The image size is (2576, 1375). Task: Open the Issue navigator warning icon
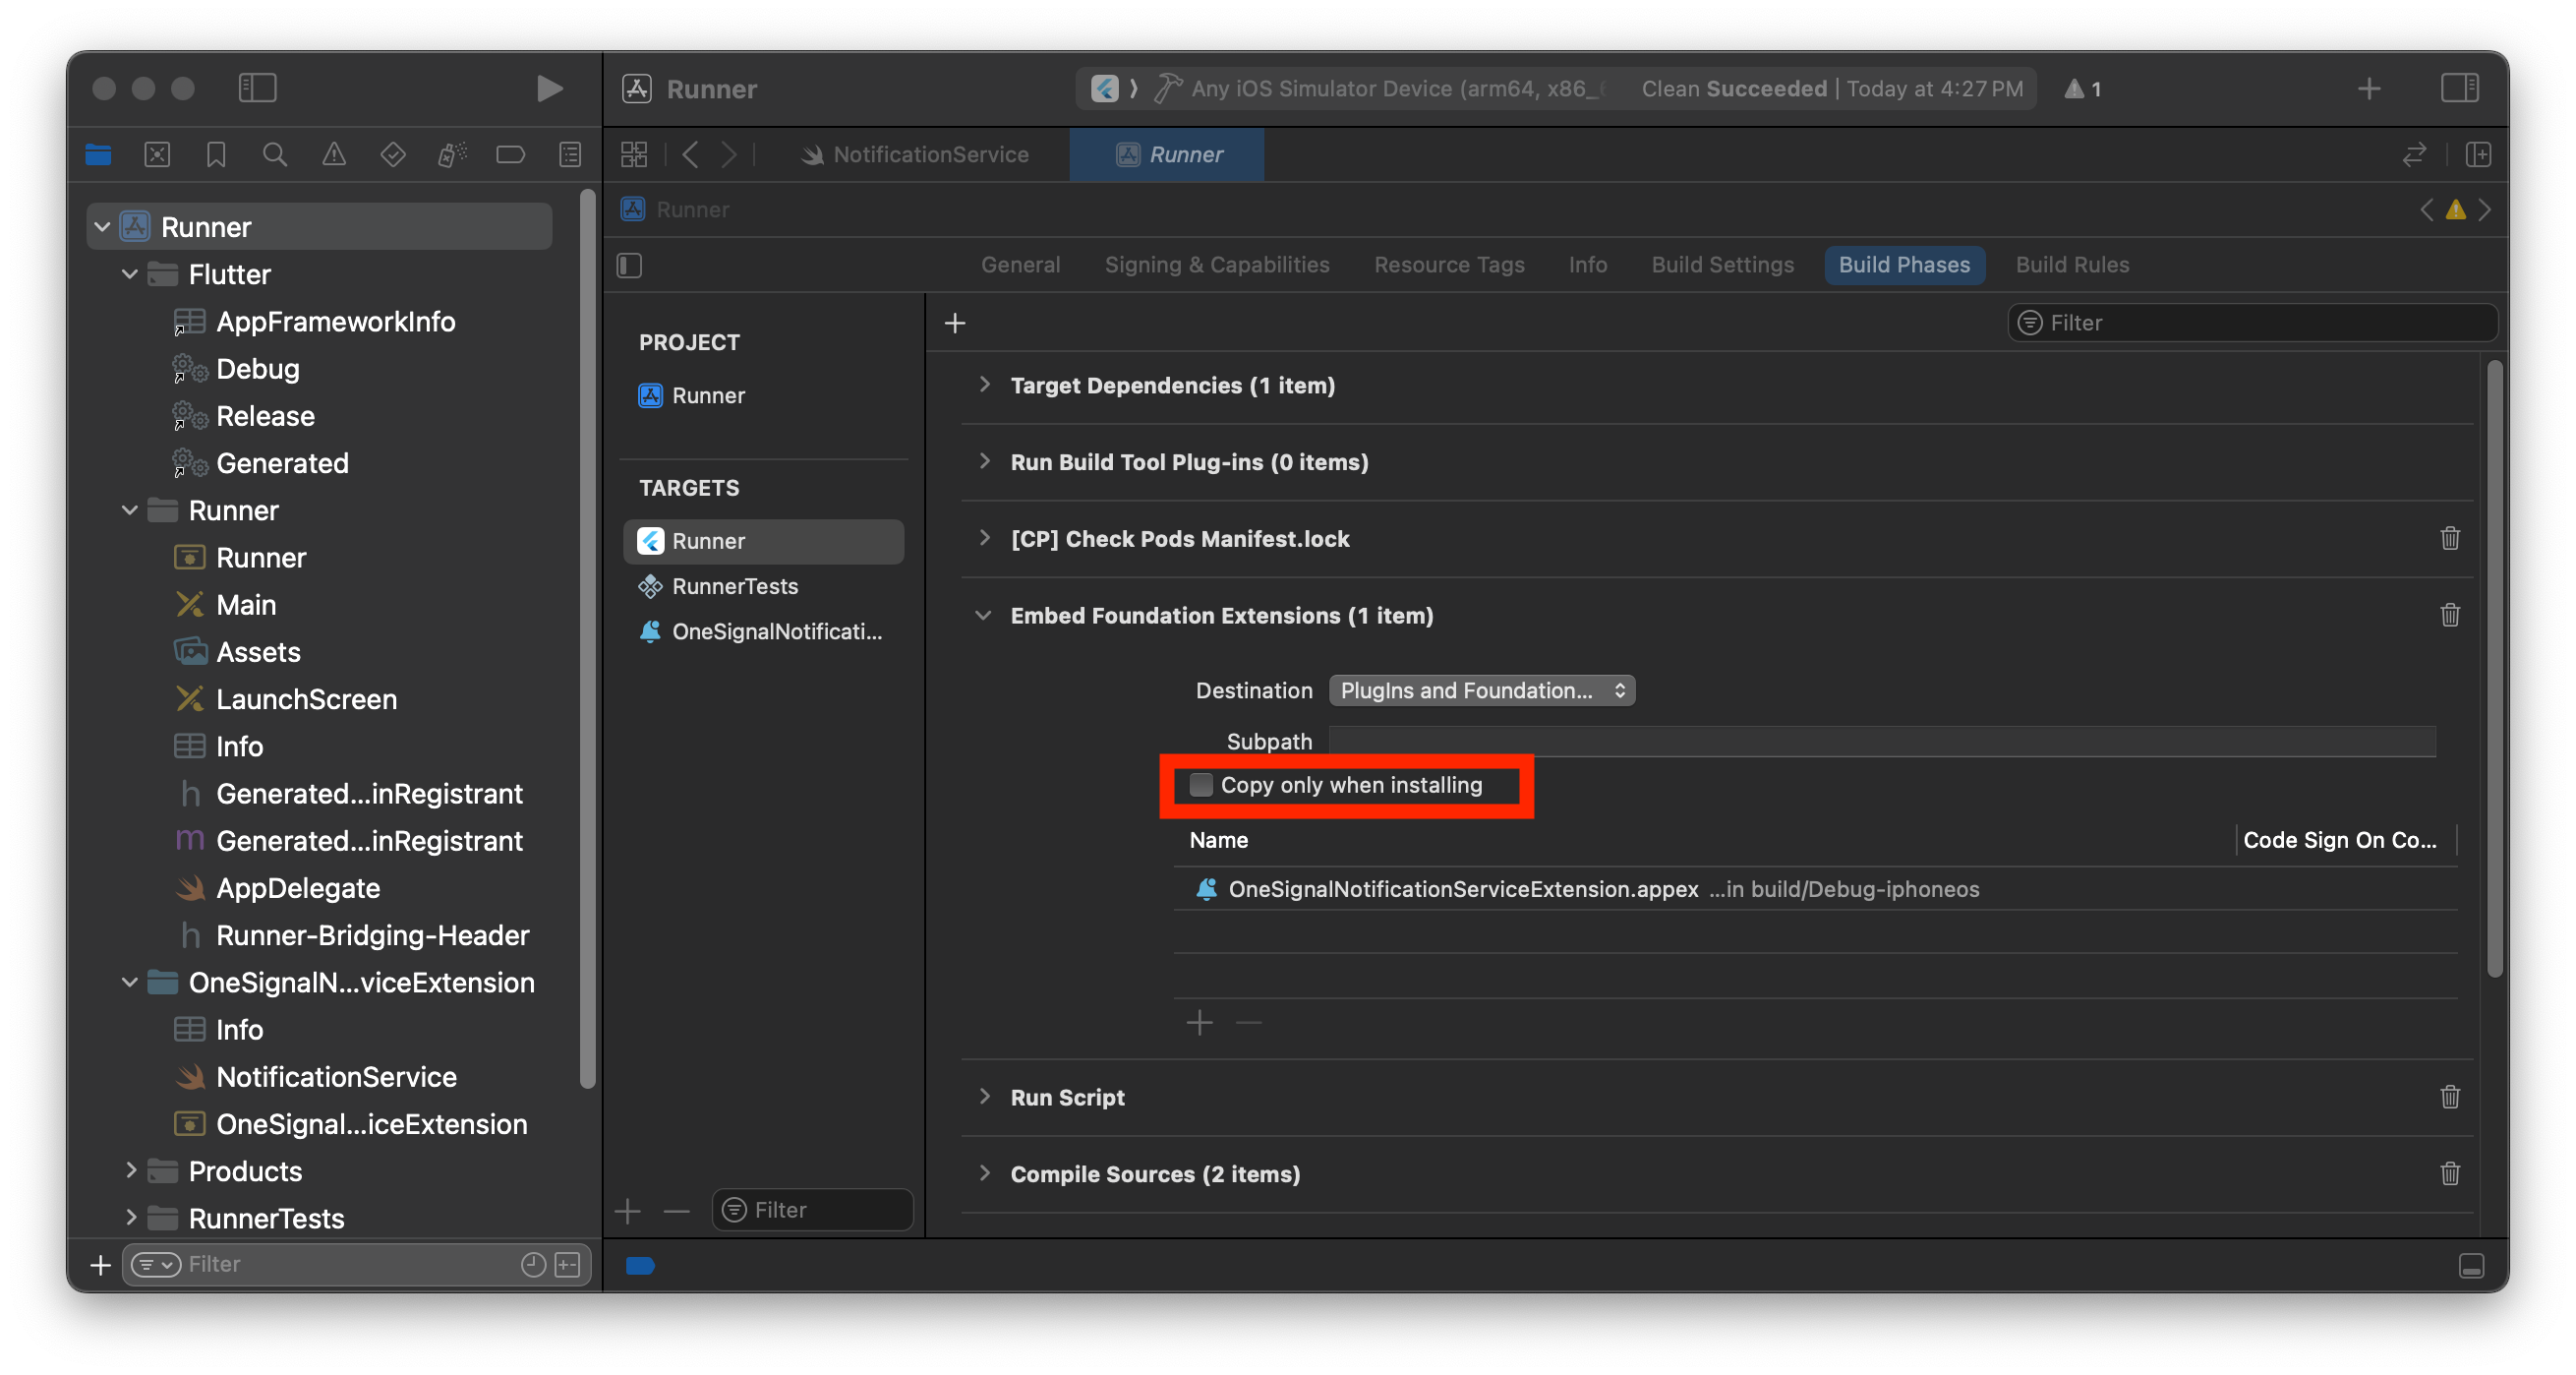point(334,154)
